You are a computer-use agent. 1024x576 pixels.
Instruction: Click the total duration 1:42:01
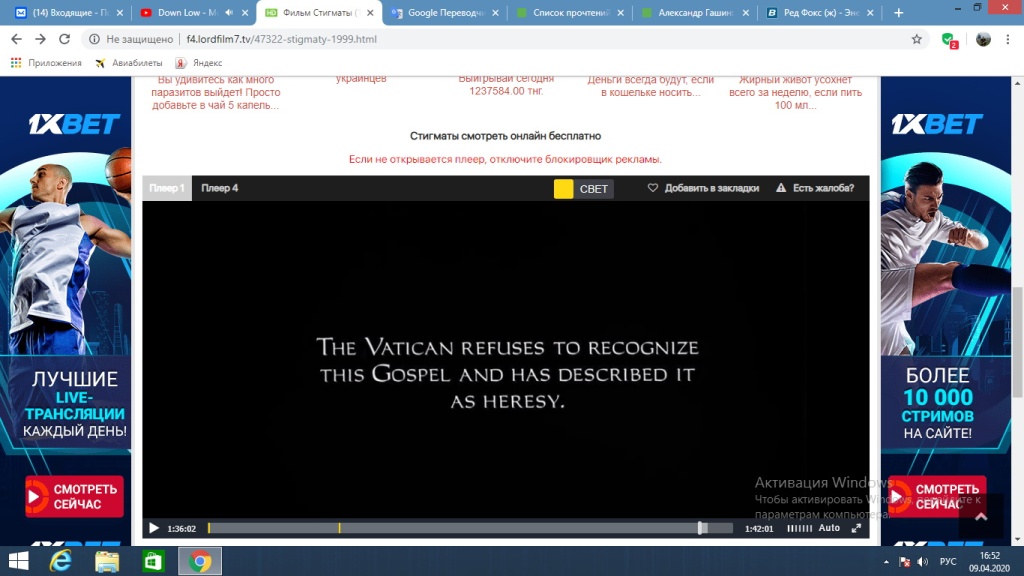[759, 528]
